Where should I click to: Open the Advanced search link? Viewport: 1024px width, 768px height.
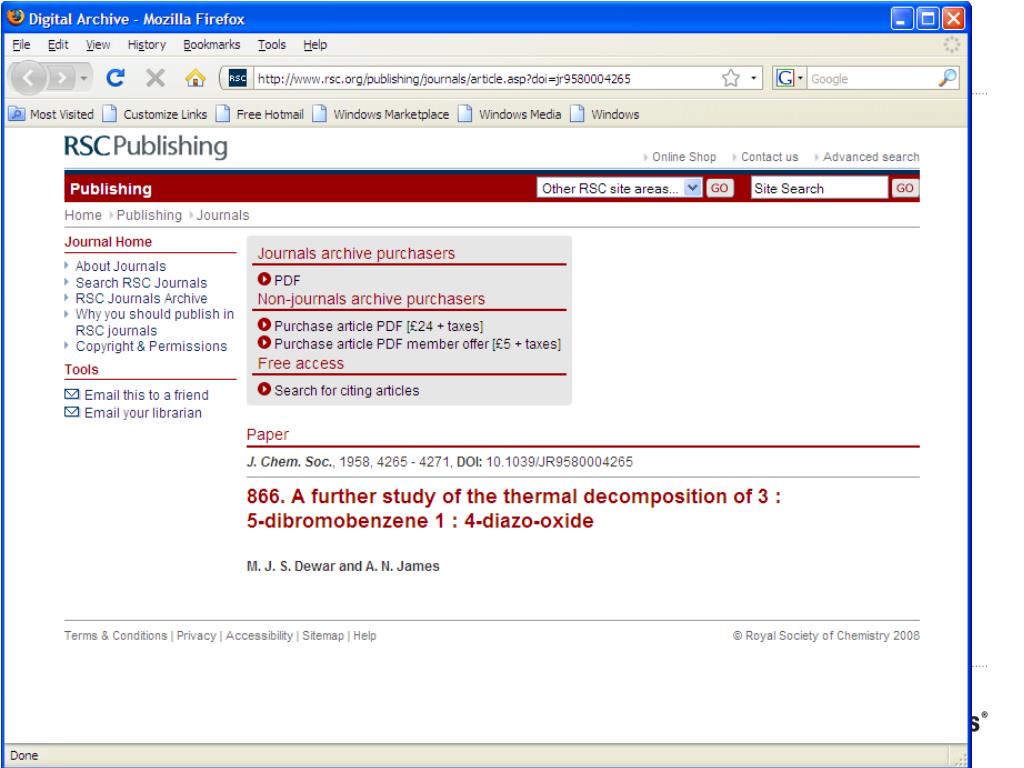pyautogui.click(x=871, y=157)
